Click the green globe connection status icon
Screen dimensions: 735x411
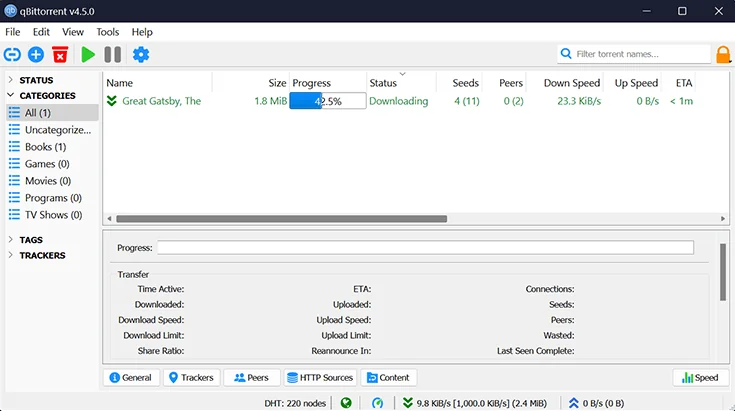point(346,403)
